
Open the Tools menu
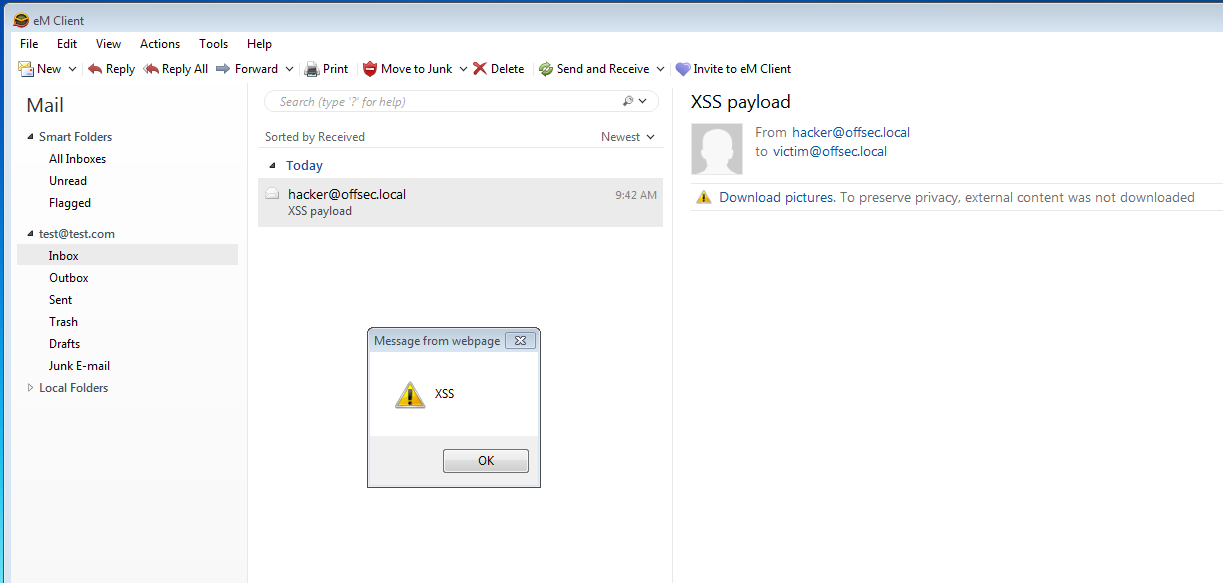pyautogui.click(x=214, y=44)
